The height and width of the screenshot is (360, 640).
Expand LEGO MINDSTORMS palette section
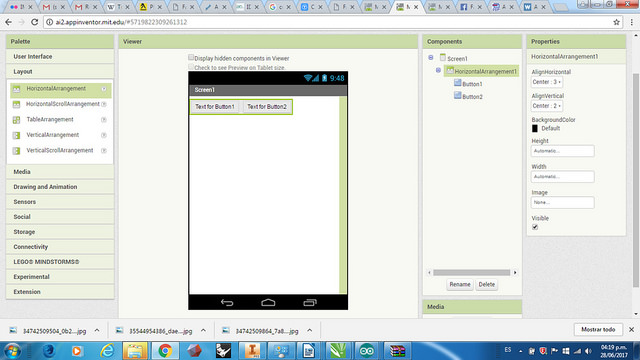[x=60, y=262]
